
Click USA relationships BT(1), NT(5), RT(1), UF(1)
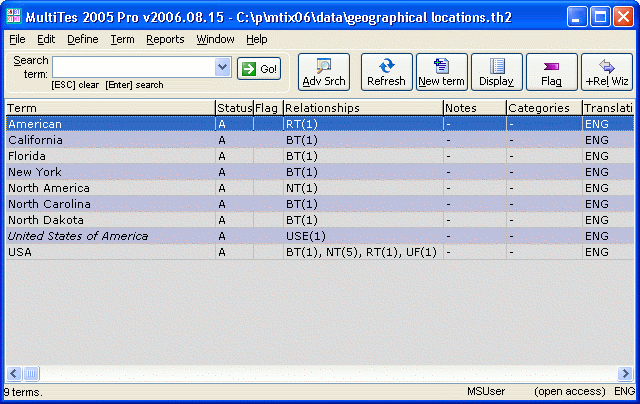(x=361, y=252)
